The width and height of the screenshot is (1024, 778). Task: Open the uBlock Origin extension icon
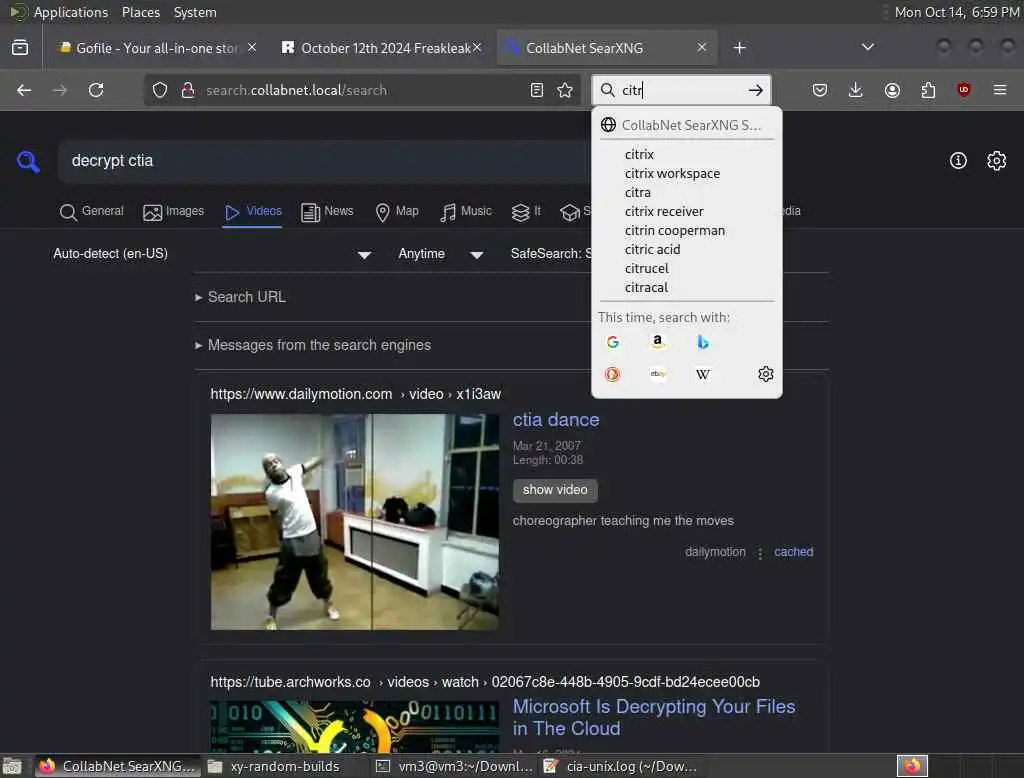tap(964, 89)
